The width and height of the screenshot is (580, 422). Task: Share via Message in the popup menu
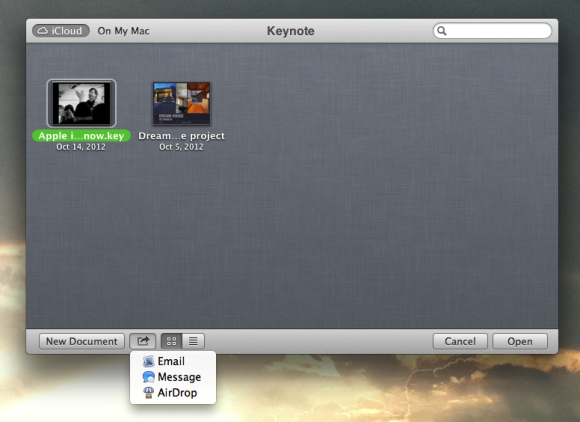(173, 377)
